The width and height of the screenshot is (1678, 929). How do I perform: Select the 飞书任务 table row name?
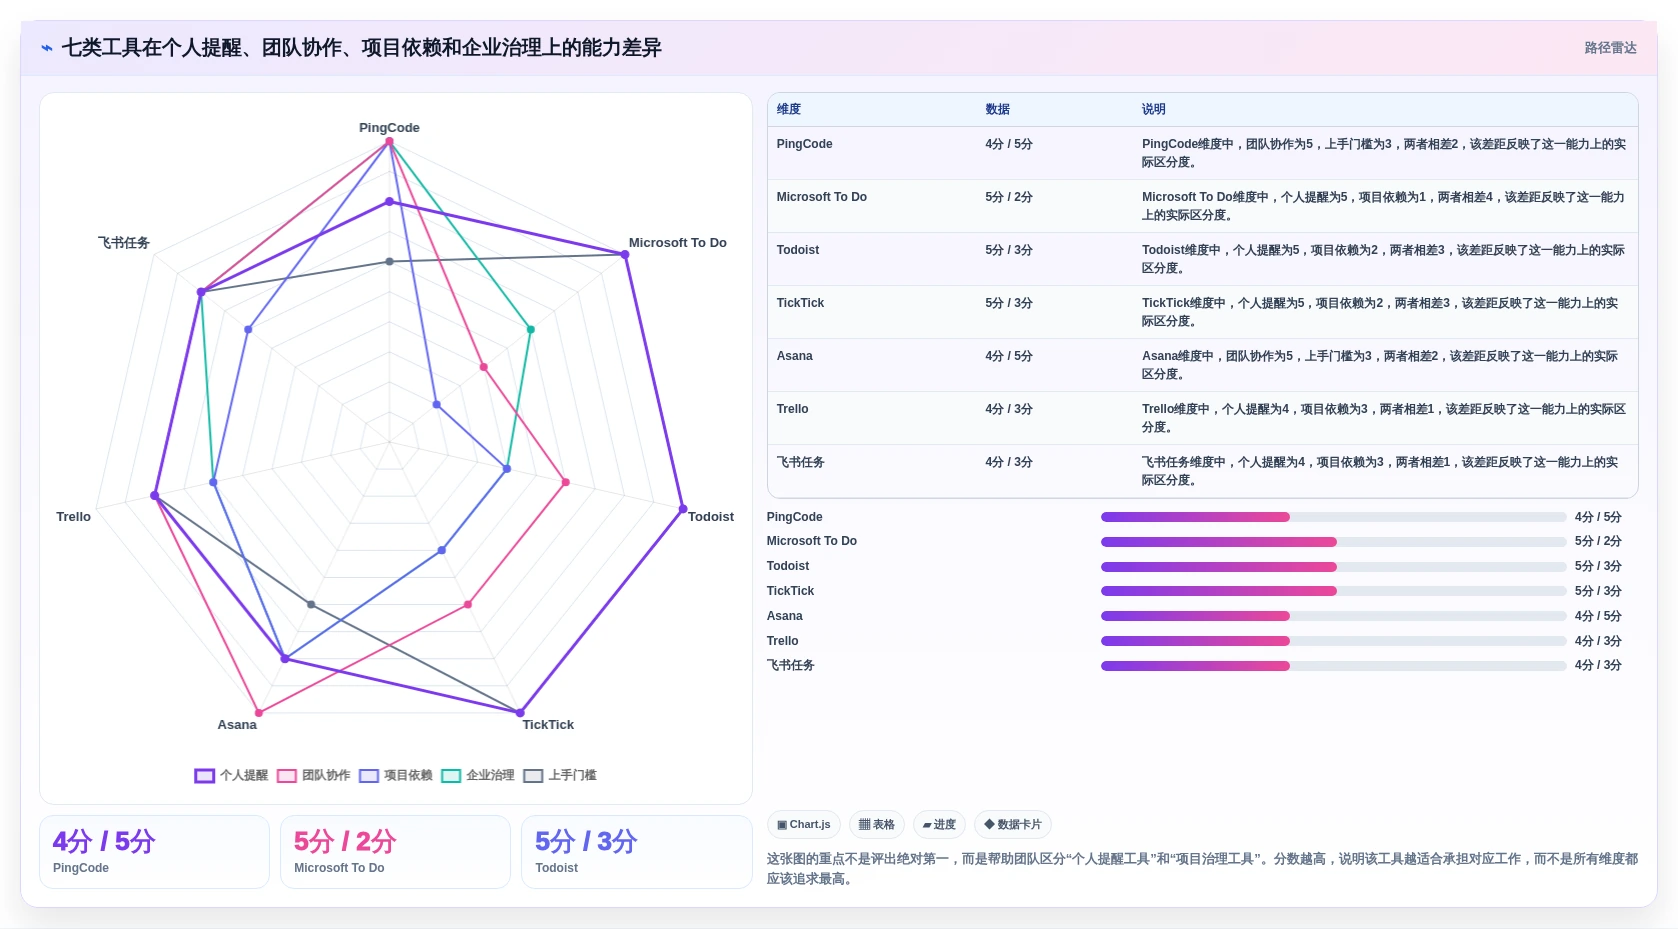click(801, 462)
